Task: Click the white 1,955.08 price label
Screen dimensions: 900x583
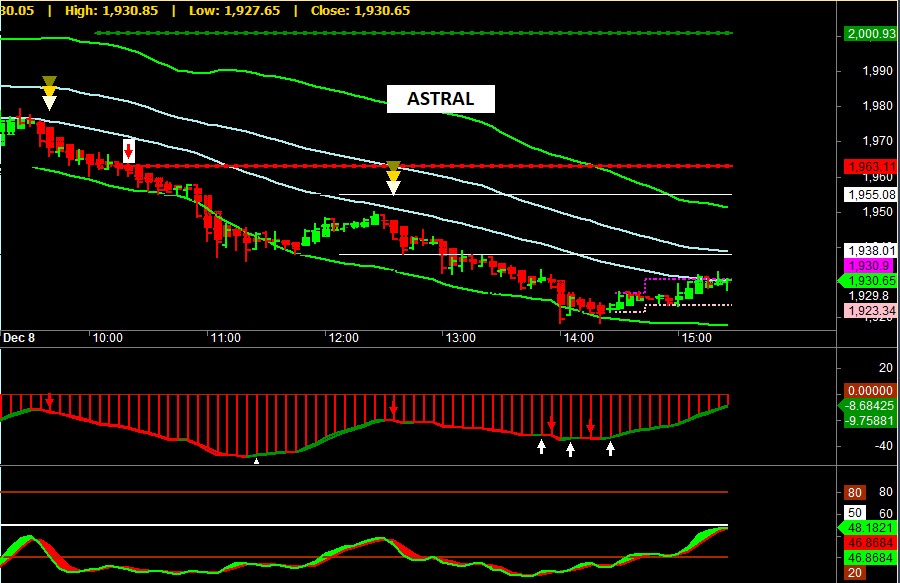Action: pyautogui.click(x=868, y=194)
